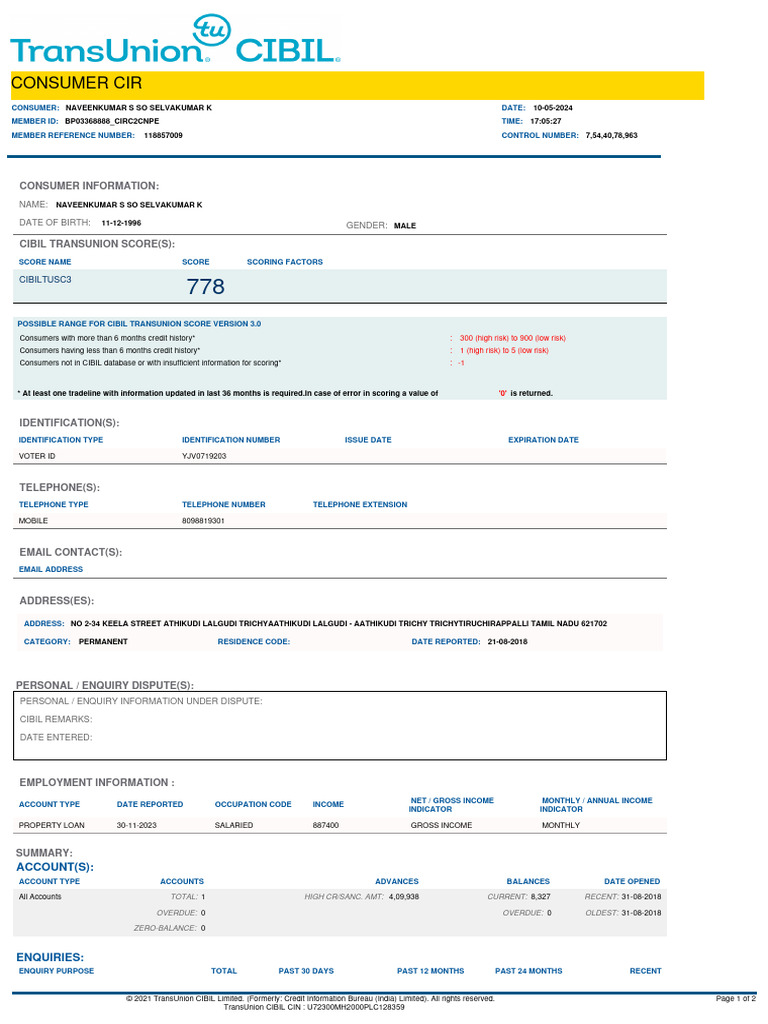Click address date reported 21-08-2018
This screenshot has height=1024, width=768.
[507, 641]
